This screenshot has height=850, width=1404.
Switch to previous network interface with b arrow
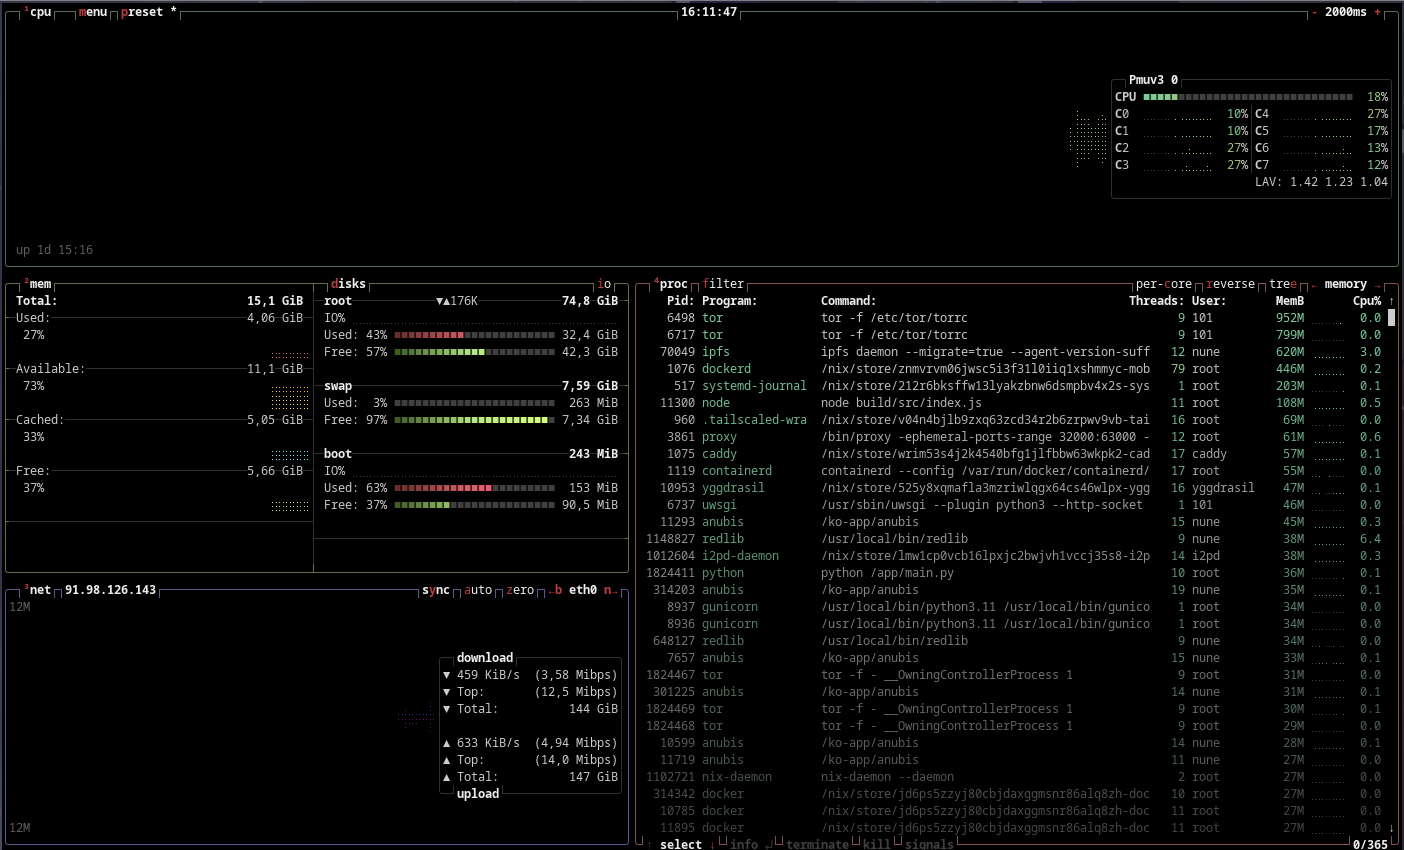pyautogui.click(x=555, y=590)
